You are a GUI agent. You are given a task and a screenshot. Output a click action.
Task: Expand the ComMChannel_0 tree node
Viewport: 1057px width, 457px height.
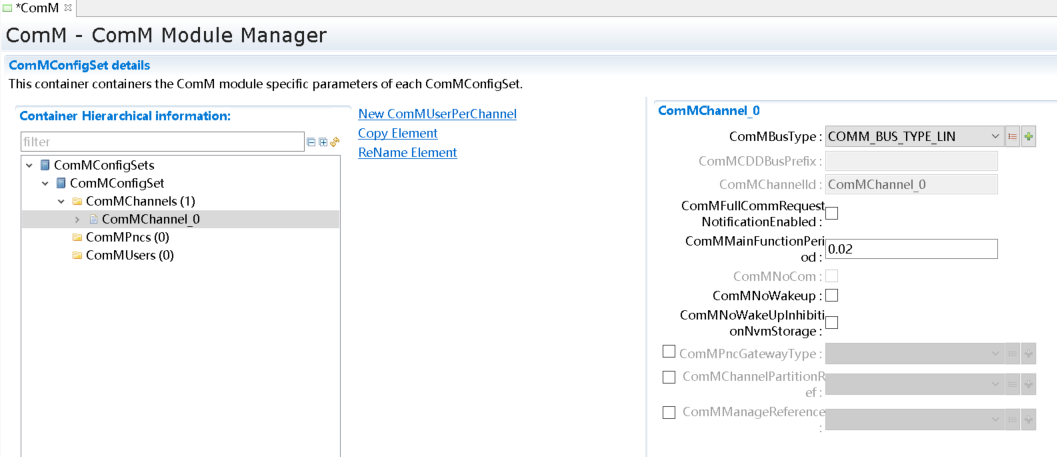(78, 219)
